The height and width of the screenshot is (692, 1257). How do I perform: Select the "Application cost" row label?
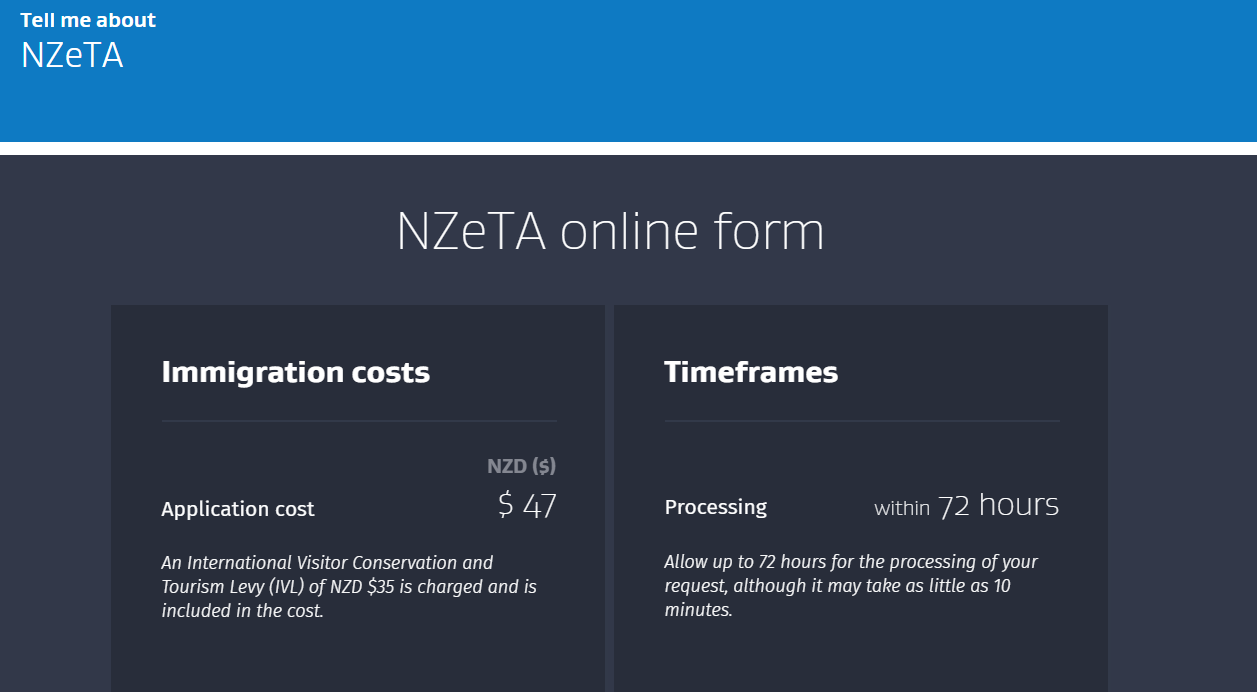(x=238, y=509)
